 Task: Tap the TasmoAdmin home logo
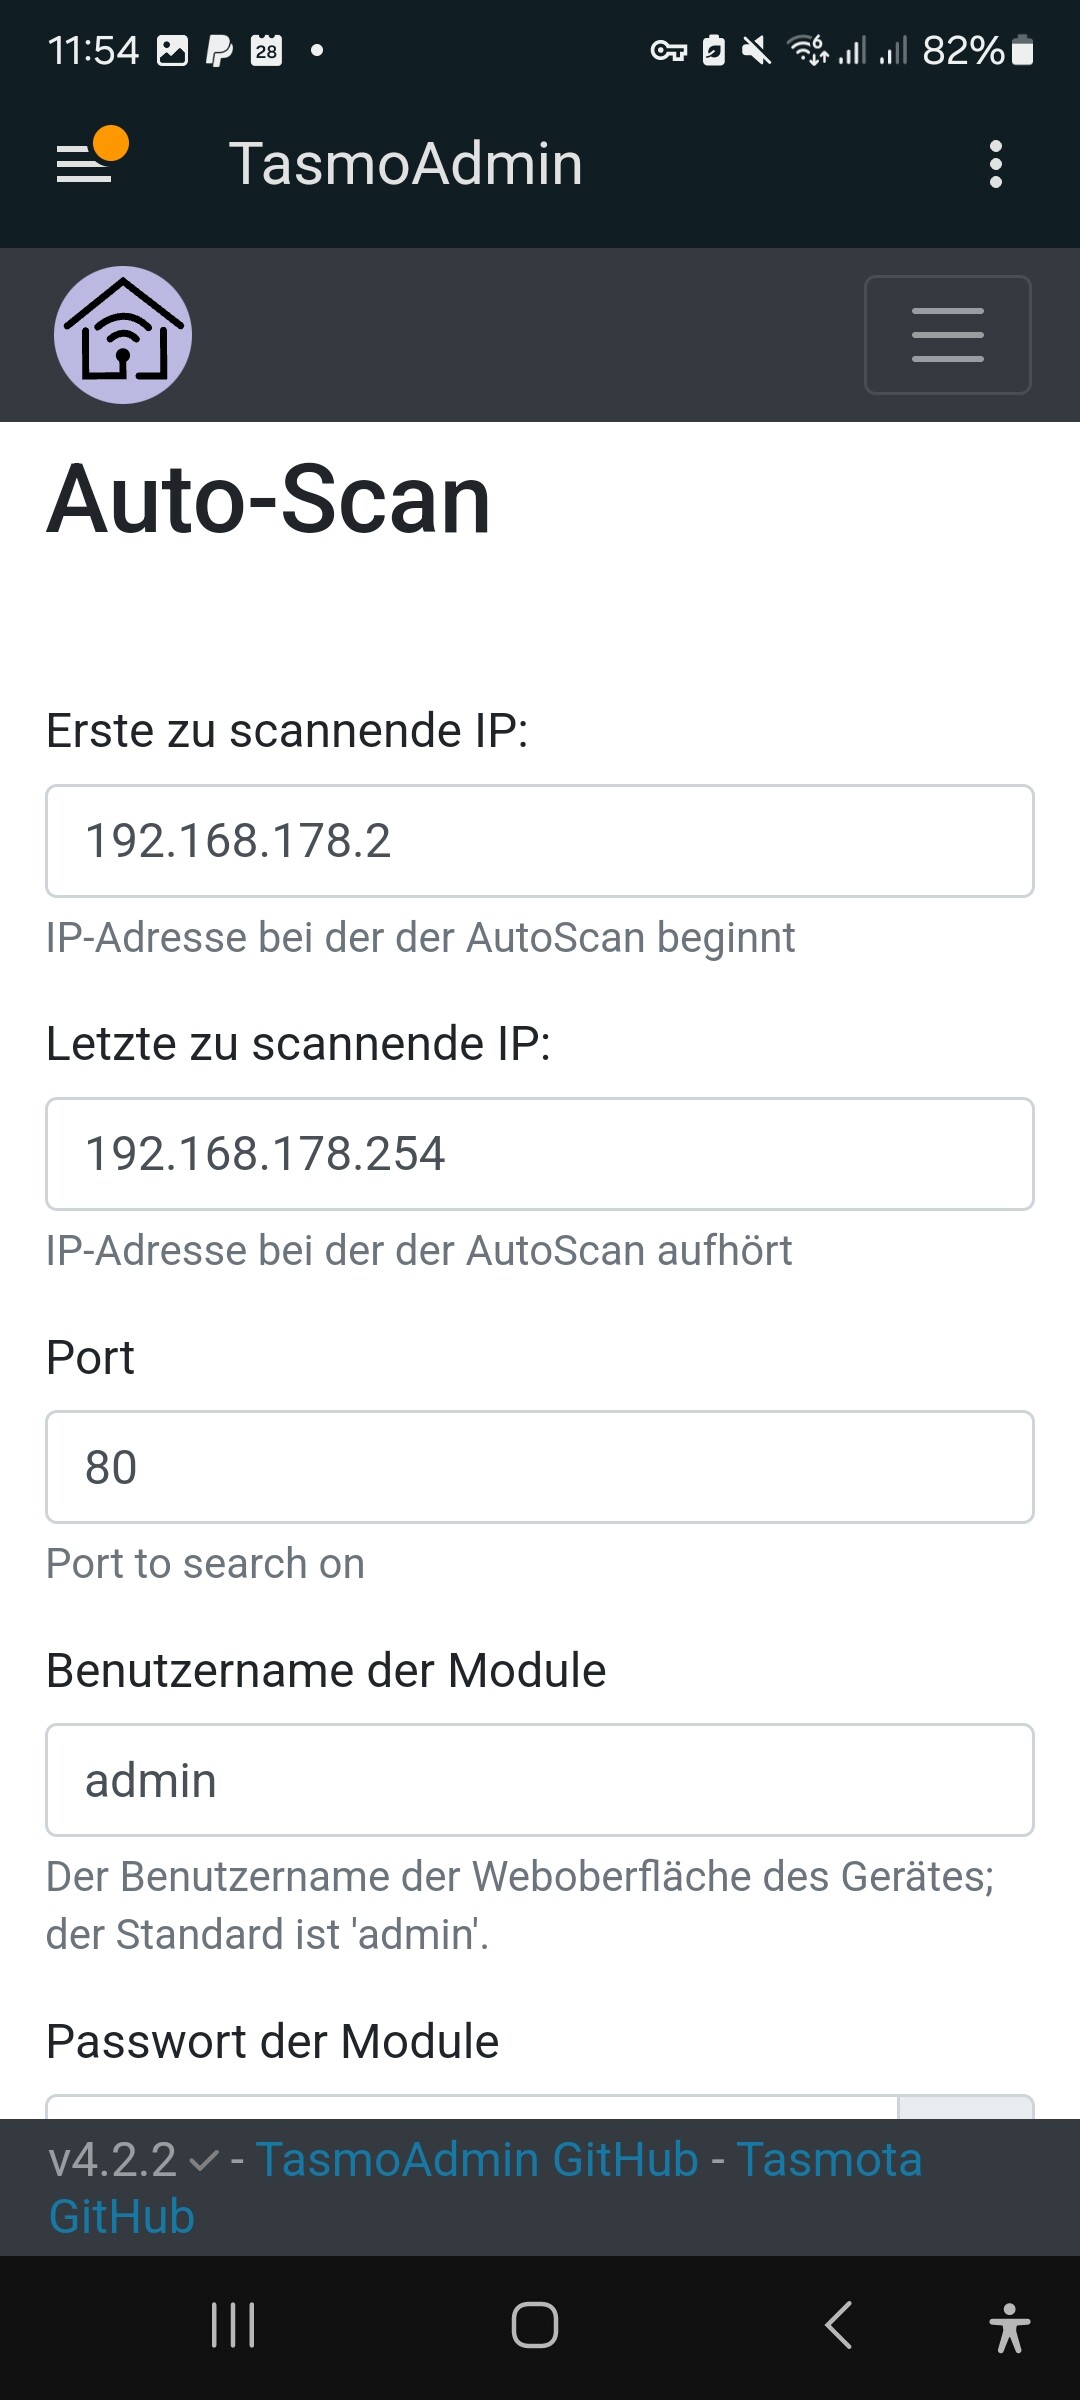pyautogui.click(x=123, y=335)
